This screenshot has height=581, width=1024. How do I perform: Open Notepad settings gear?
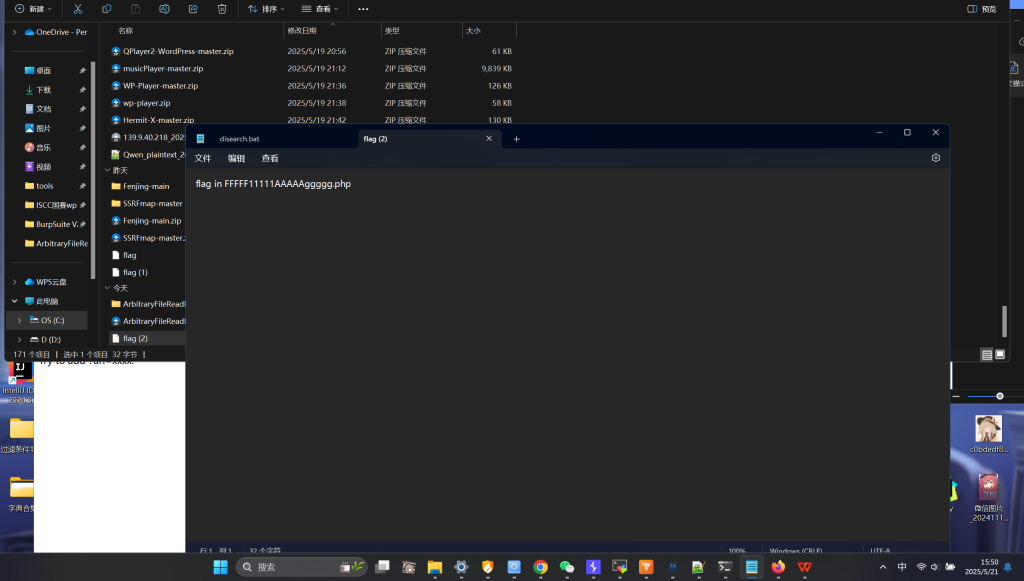coord(936,158)
